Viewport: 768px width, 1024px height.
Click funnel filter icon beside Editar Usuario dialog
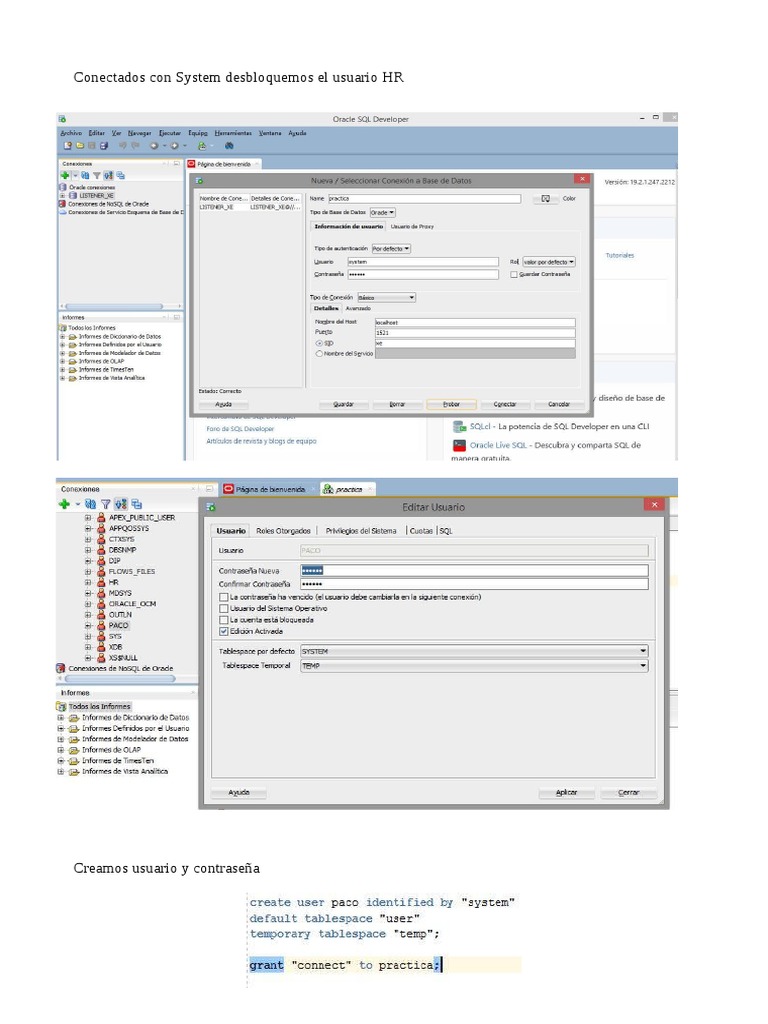[106, 504]
